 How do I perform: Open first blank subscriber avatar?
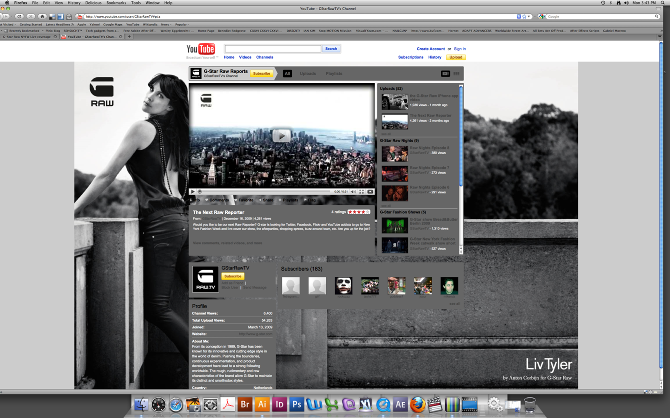tap(291, 286)
